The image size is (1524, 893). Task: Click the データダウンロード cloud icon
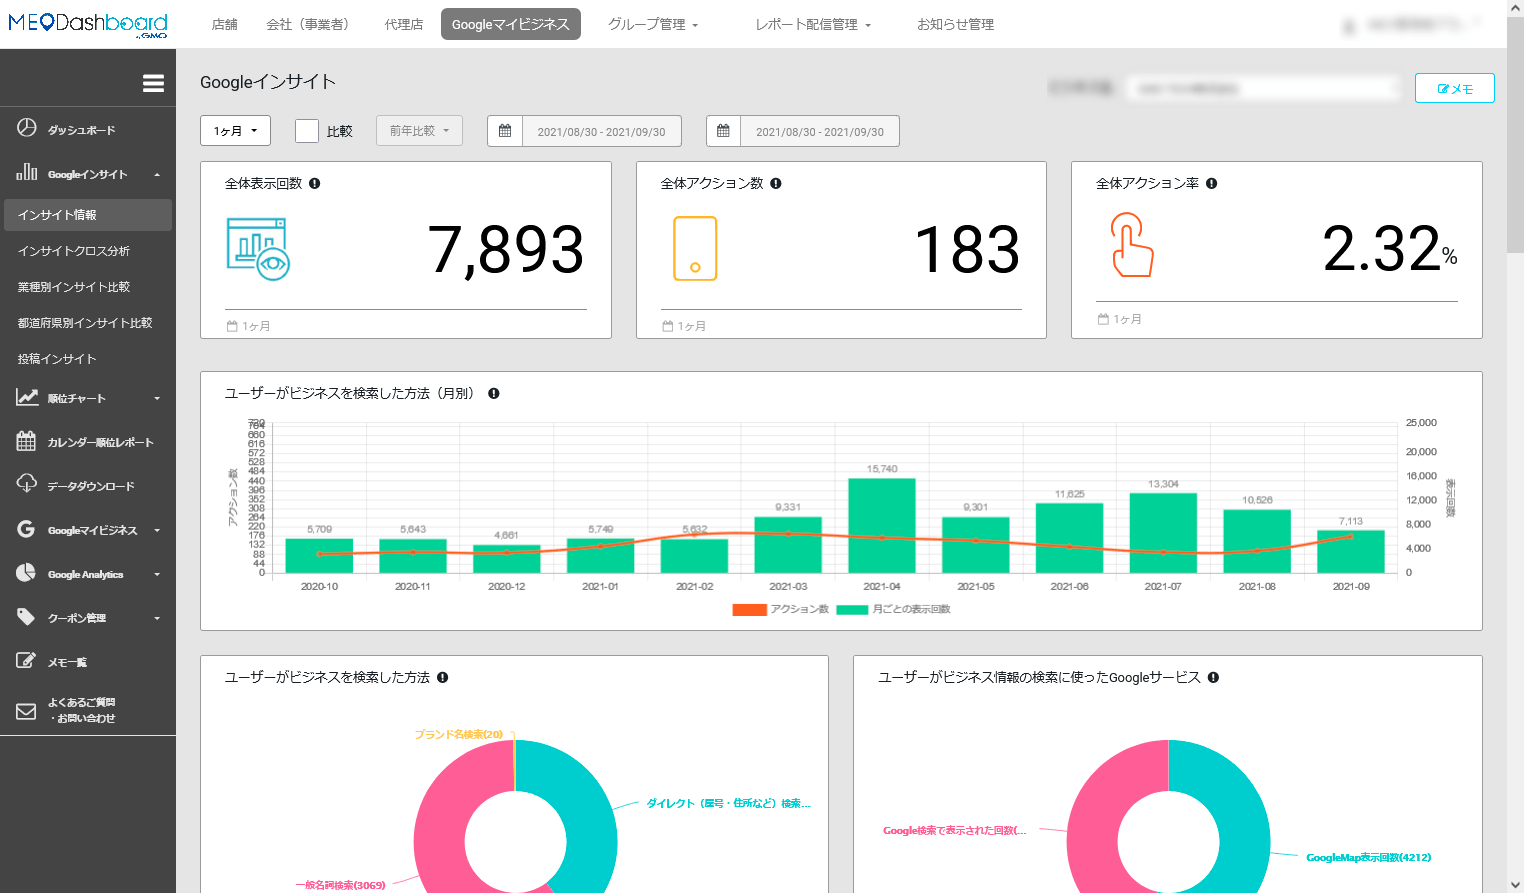click(x=27, y=484)
